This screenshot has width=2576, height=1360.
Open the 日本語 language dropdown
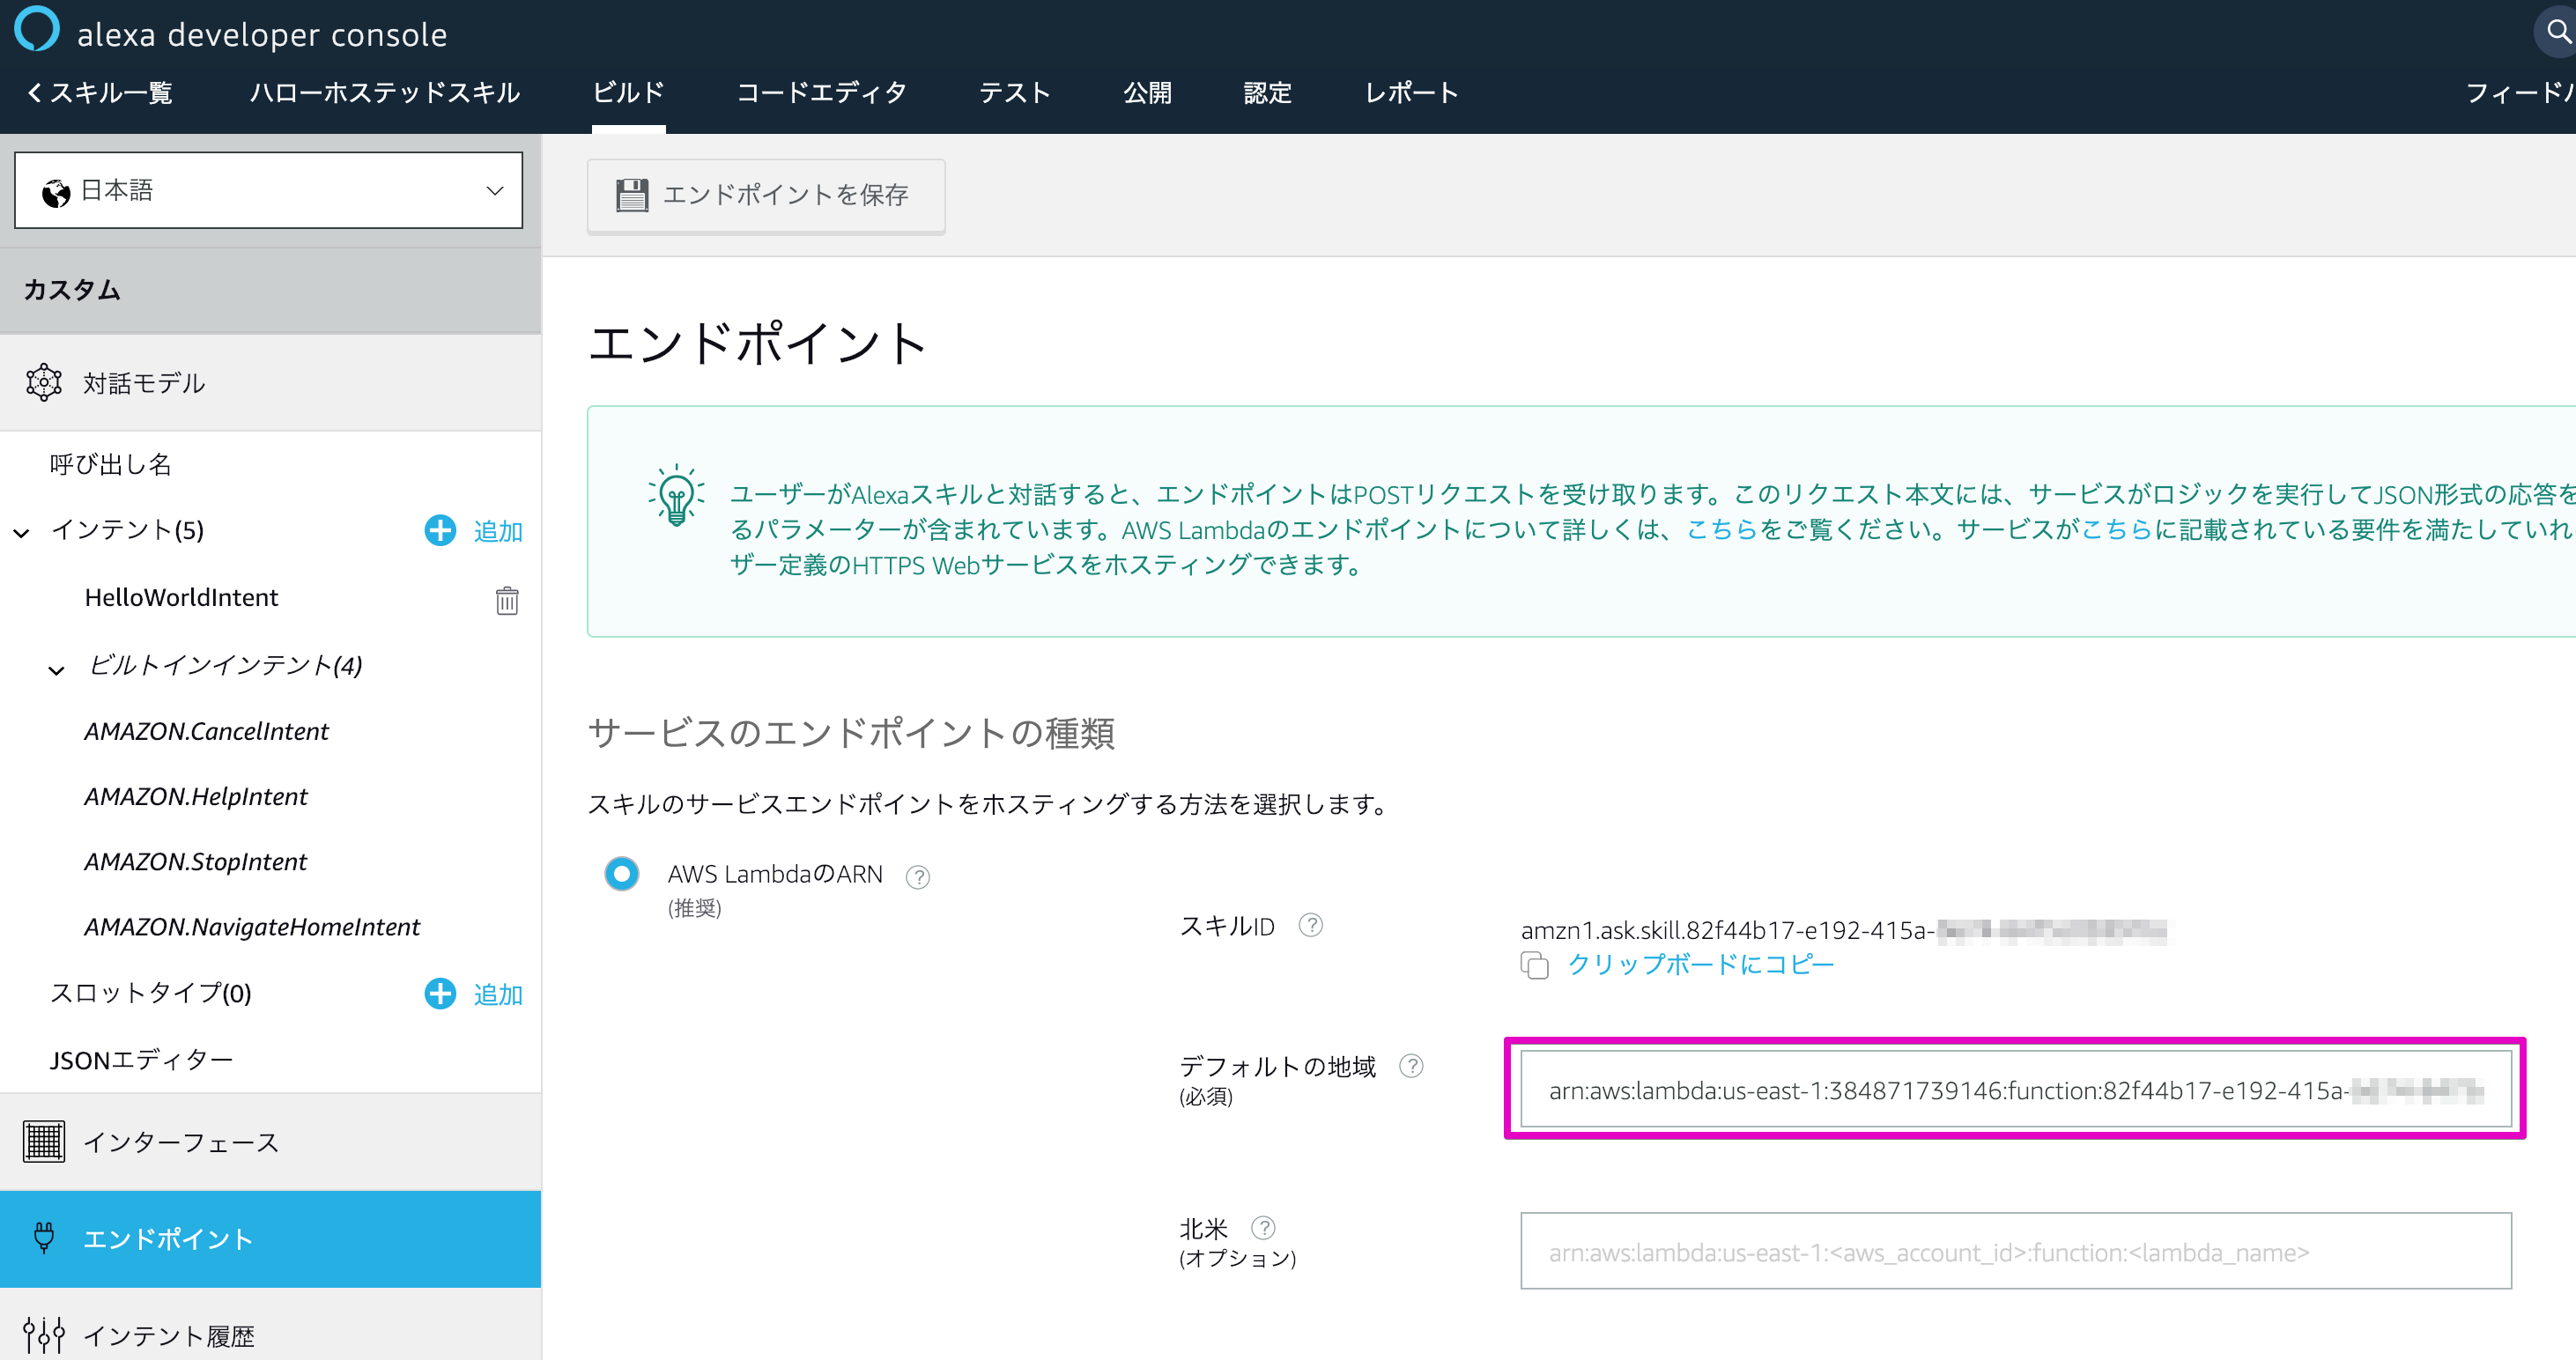[x=268, y=190]
